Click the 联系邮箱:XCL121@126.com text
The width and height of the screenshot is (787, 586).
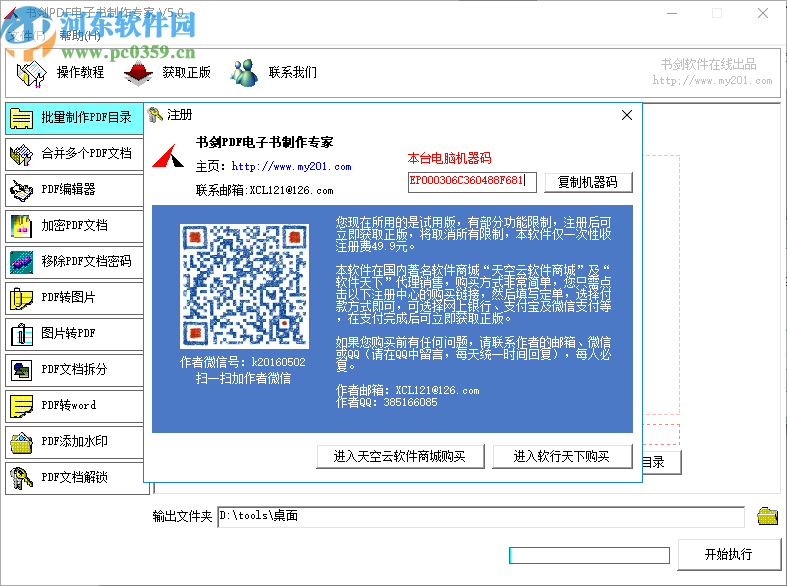tap(265, 191)
